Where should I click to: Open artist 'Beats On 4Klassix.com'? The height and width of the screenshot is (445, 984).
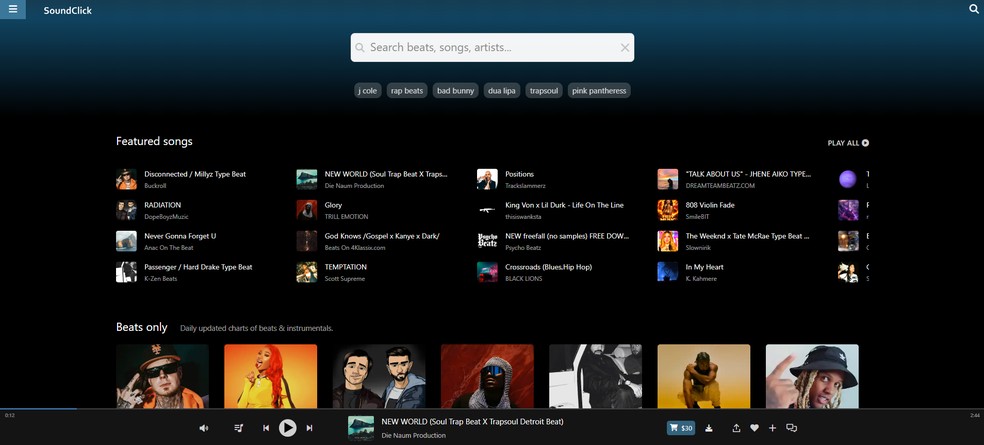point(355,248)
